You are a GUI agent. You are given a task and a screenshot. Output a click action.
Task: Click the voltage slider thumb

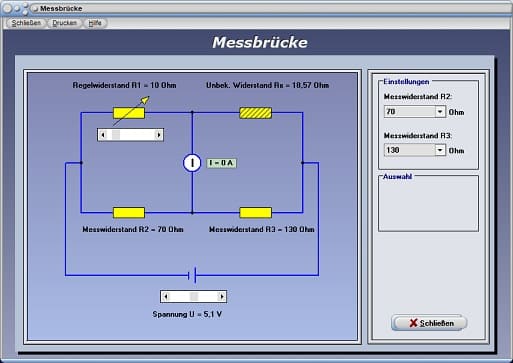(x=194, y=296)
